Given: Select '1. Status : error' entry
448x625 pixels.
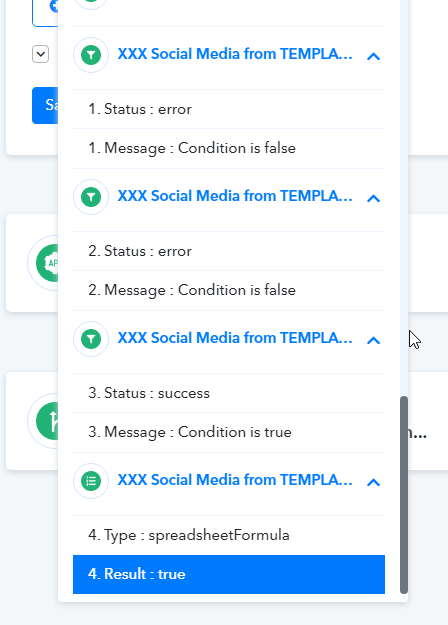Looking at the screenshot, I should point(229,109).
